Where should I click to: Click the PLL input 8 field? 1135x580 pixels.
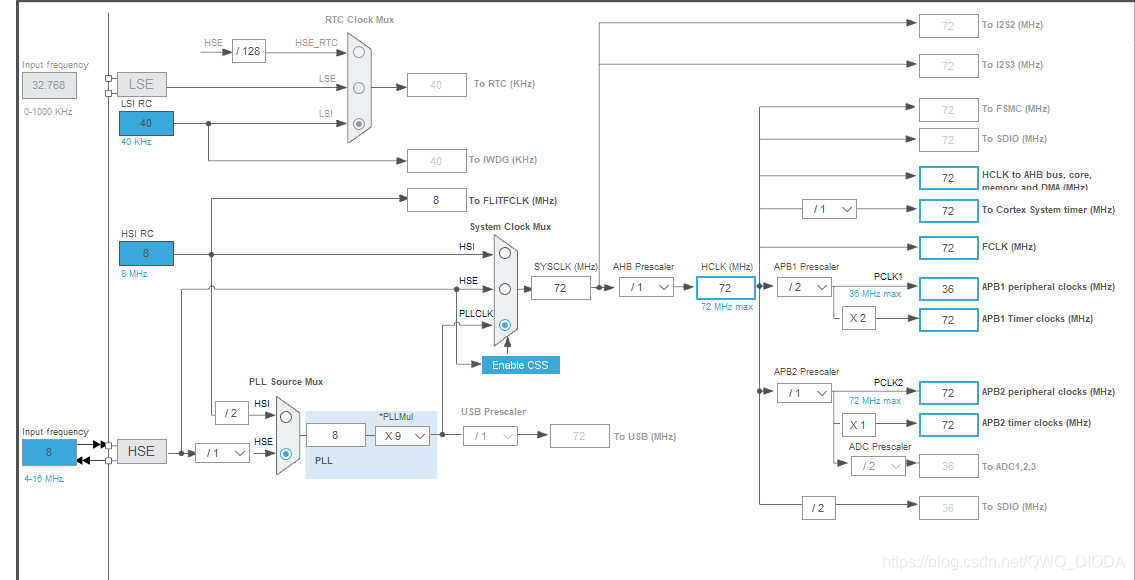tap(335, 435)
